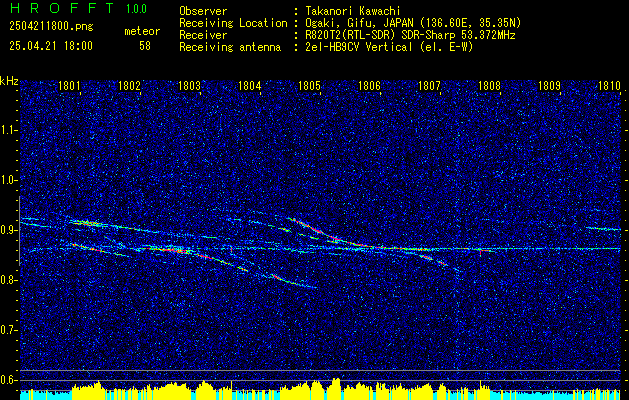Viewport: 629px width, 400px height.
Task: Click the HROFFT title text
Action: (62, 8)
